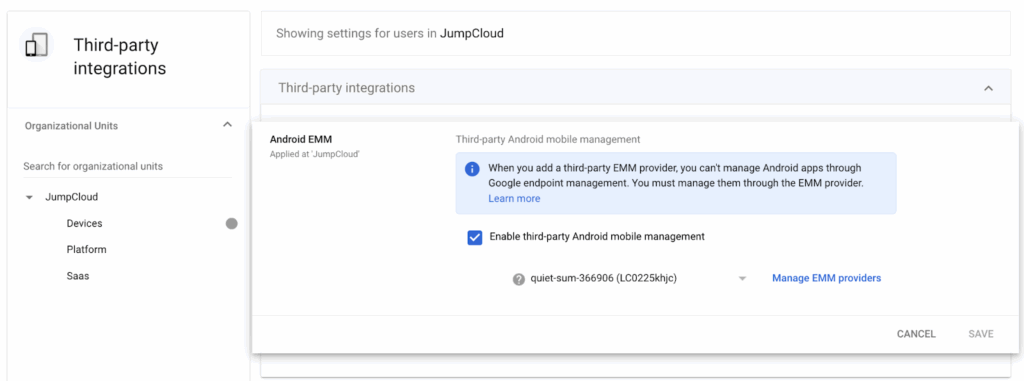Collapse the Organizational Units section
1024x381 pixels.
pyautogui.click(x=227, y=125)
